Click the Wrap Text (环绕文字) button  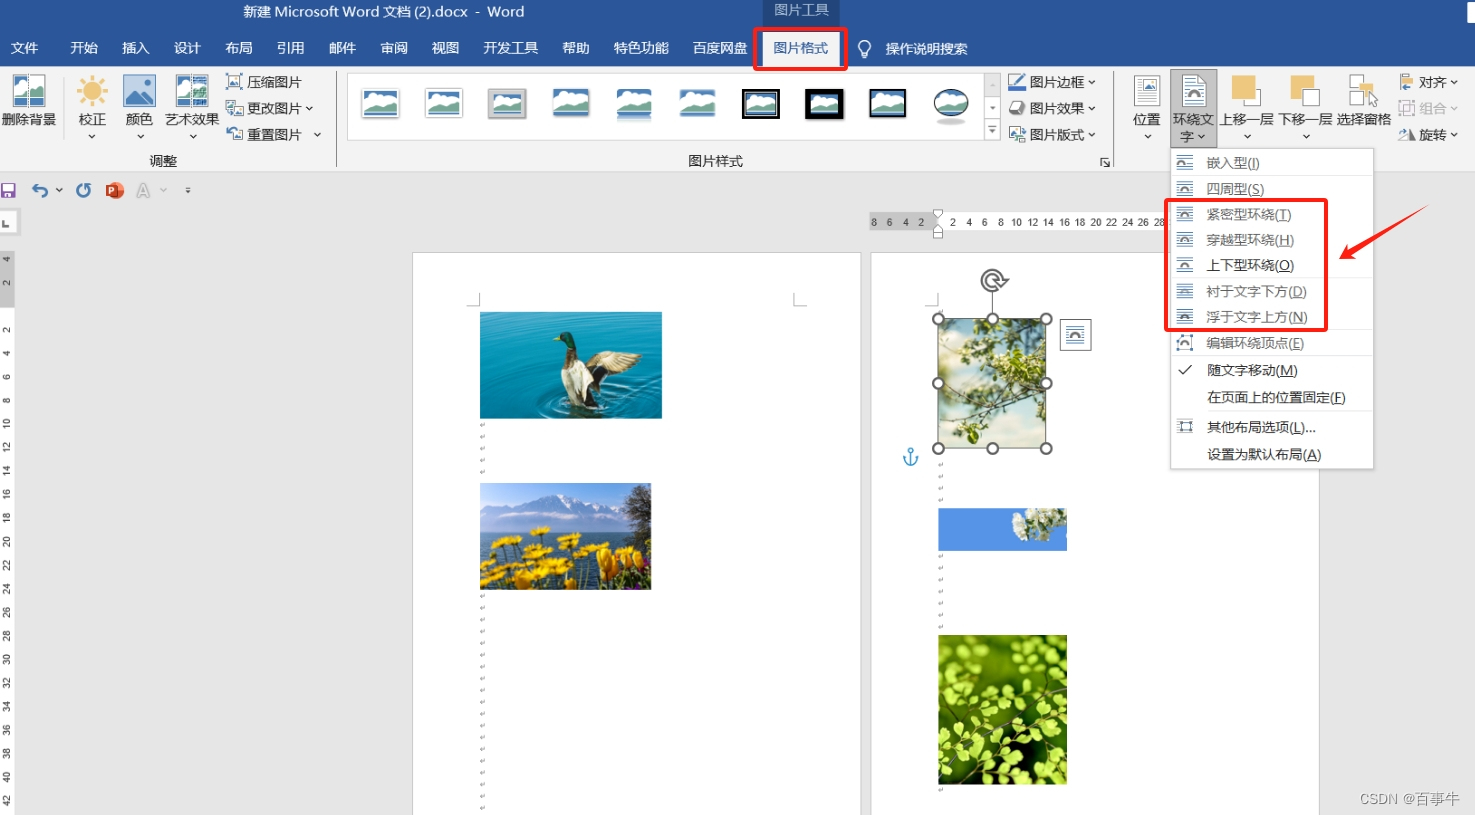pyautogui.click(x=1193, y=108)
